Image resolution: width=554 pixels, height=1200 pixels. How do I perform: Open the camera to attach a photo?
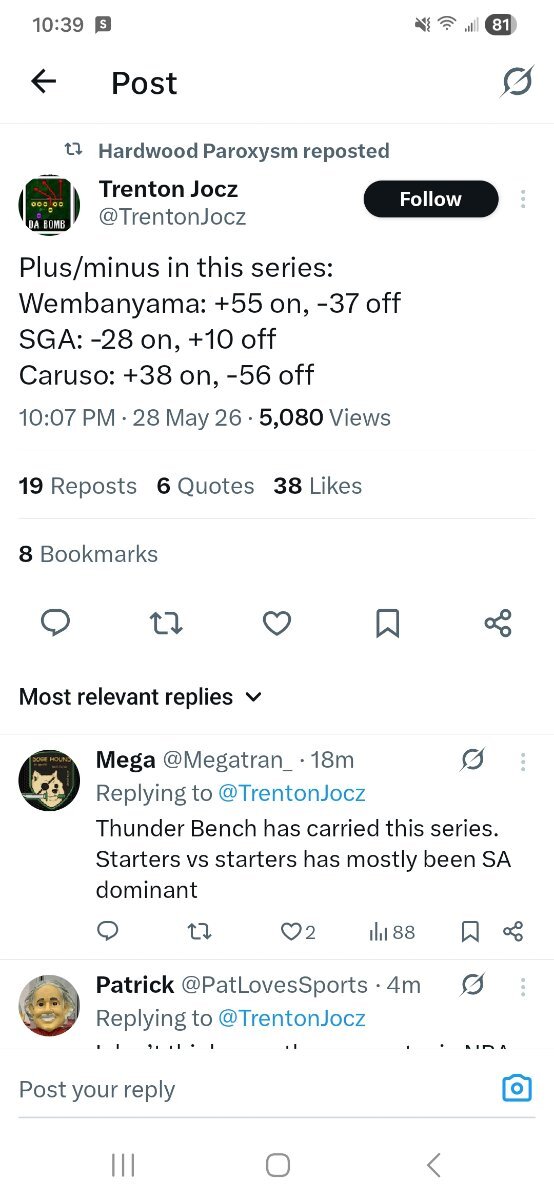click(517, 1089)
